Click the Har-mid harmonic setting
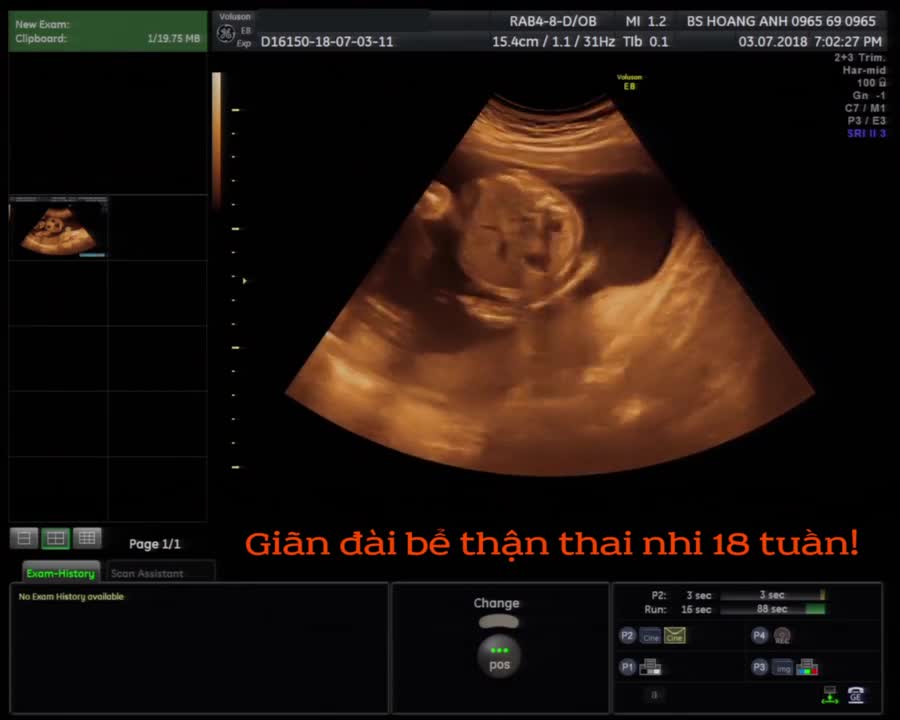The width and height of the screenshot is (900, 720). tap(864, 70)
